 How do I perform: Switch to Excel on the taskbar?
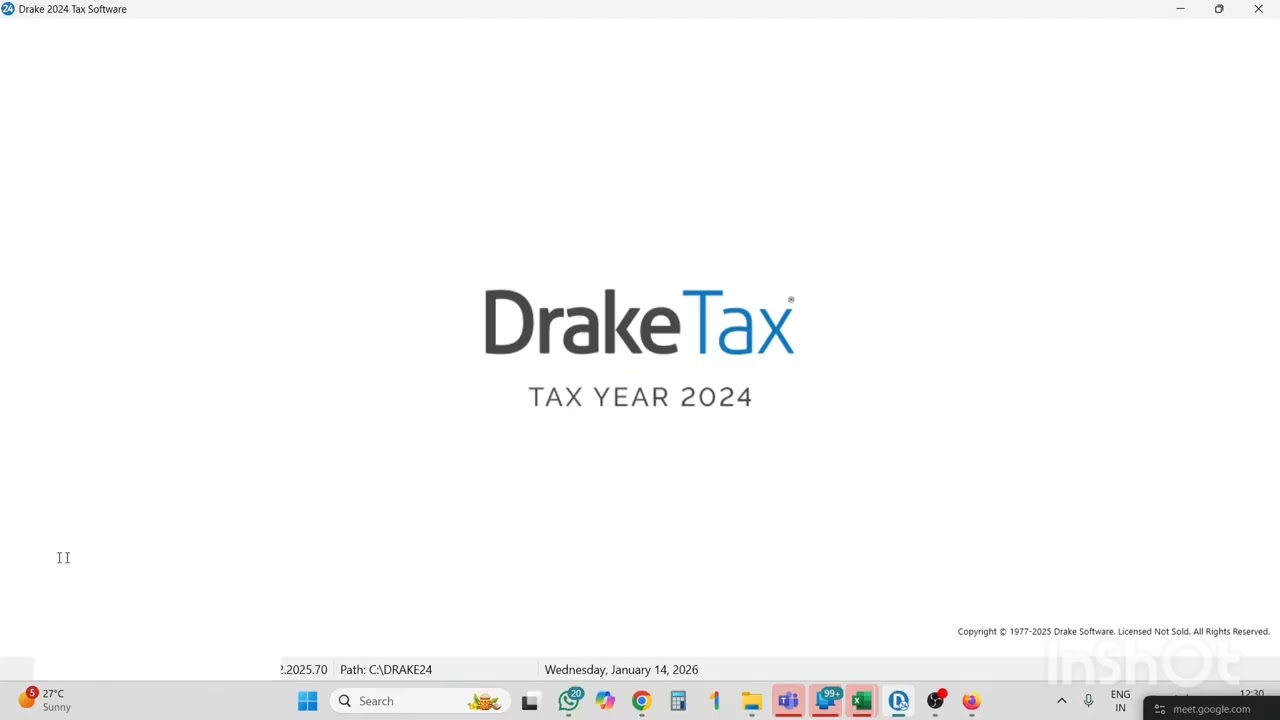861,701
